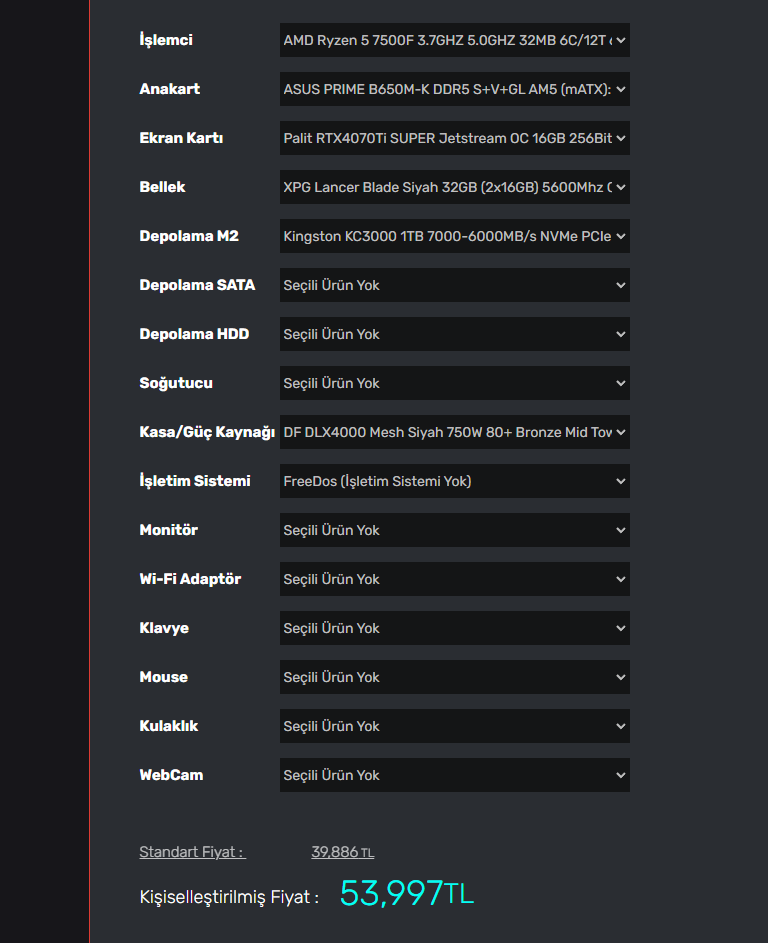Image resolution: width=768 pixels, height=943 pixels.
Task: Choose a Mouse from the dropdown
Action: tap(454, 677)
